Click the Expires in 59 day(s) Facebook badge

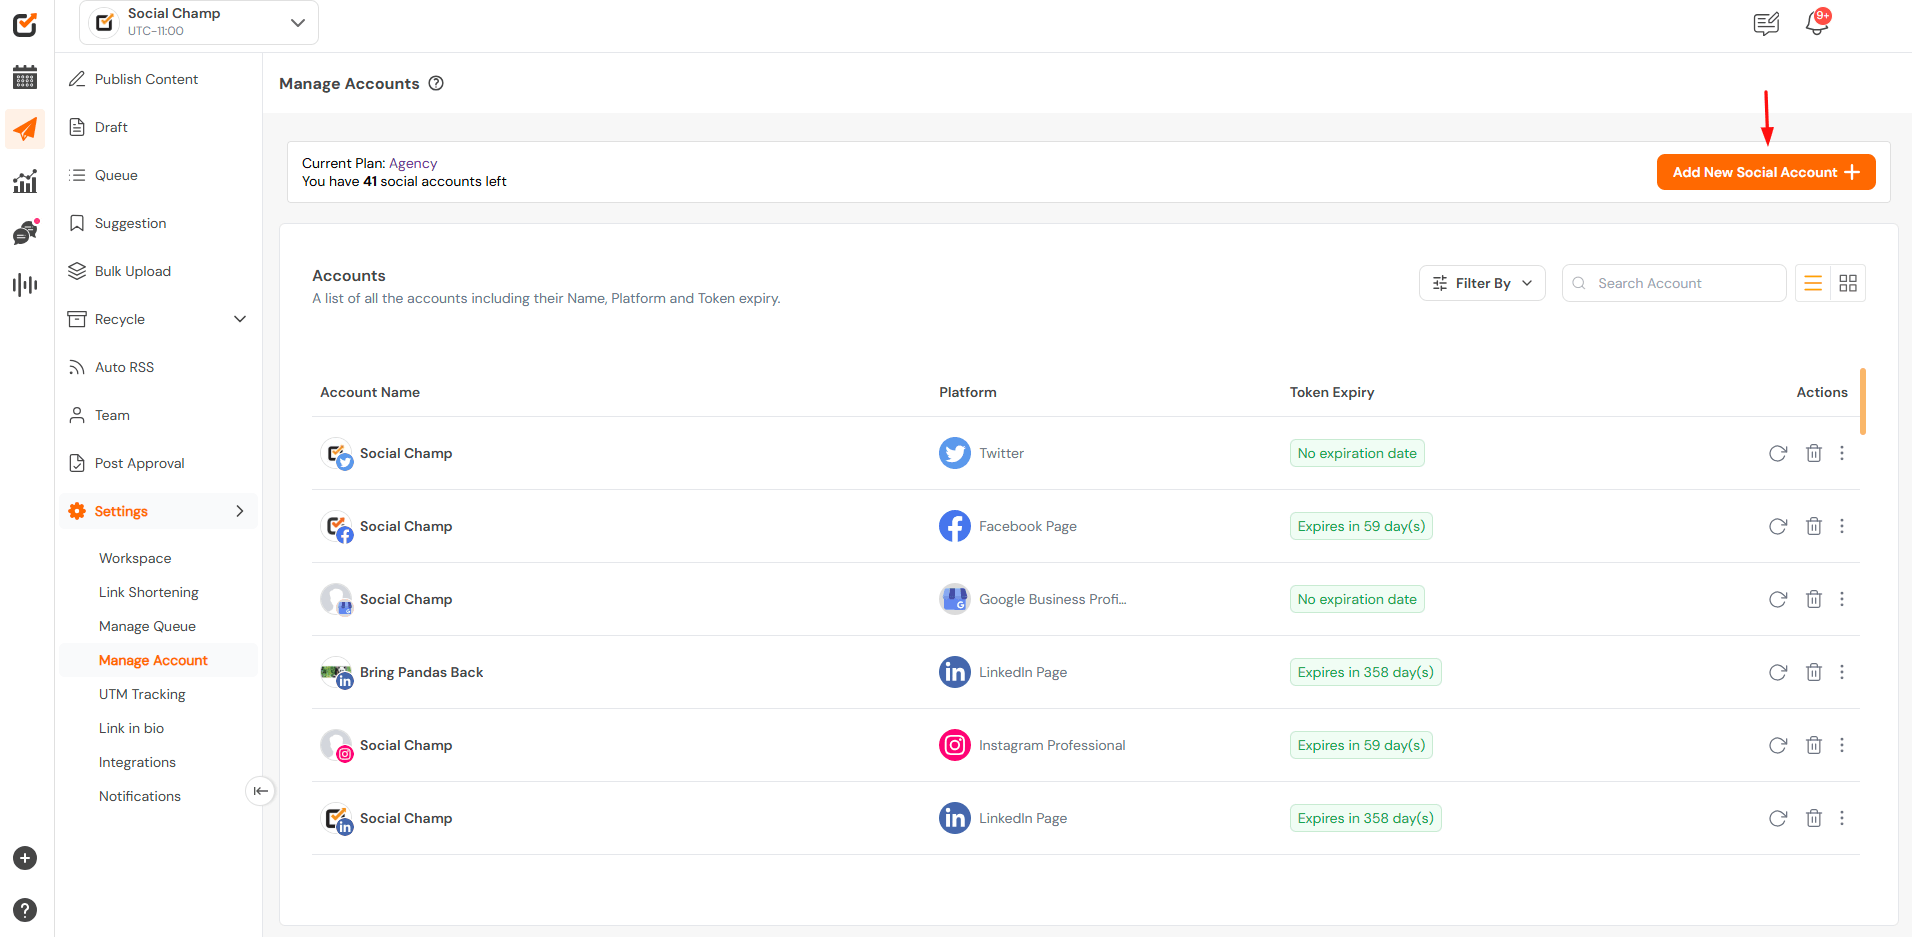point(1361,526)
